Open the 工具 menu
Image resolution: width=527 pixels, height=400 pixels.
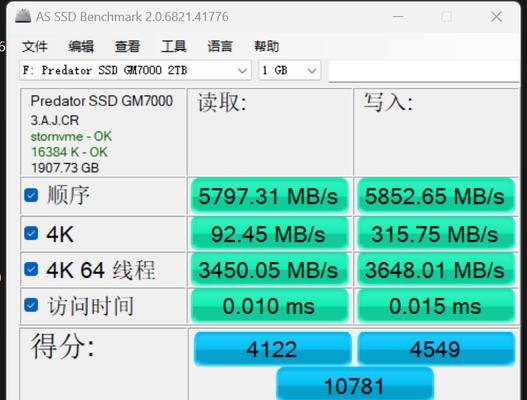pos(173,46)
